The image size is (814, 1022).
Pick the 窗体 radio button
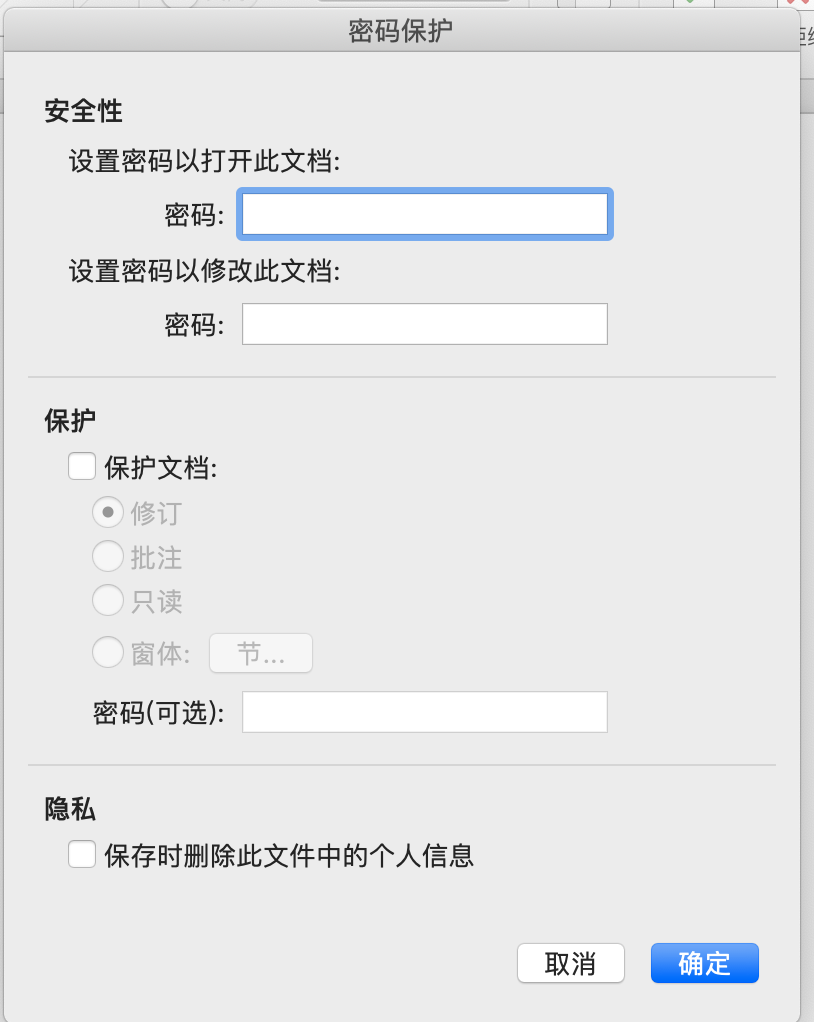click(108, 652)
